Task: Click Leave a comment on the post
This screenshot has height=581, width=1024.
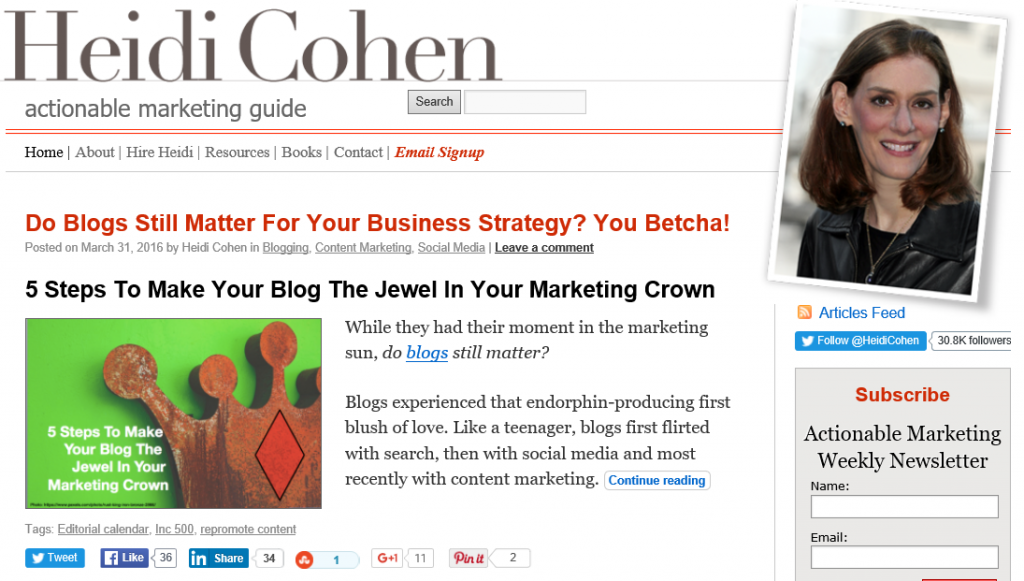Action: pos(544,247)
